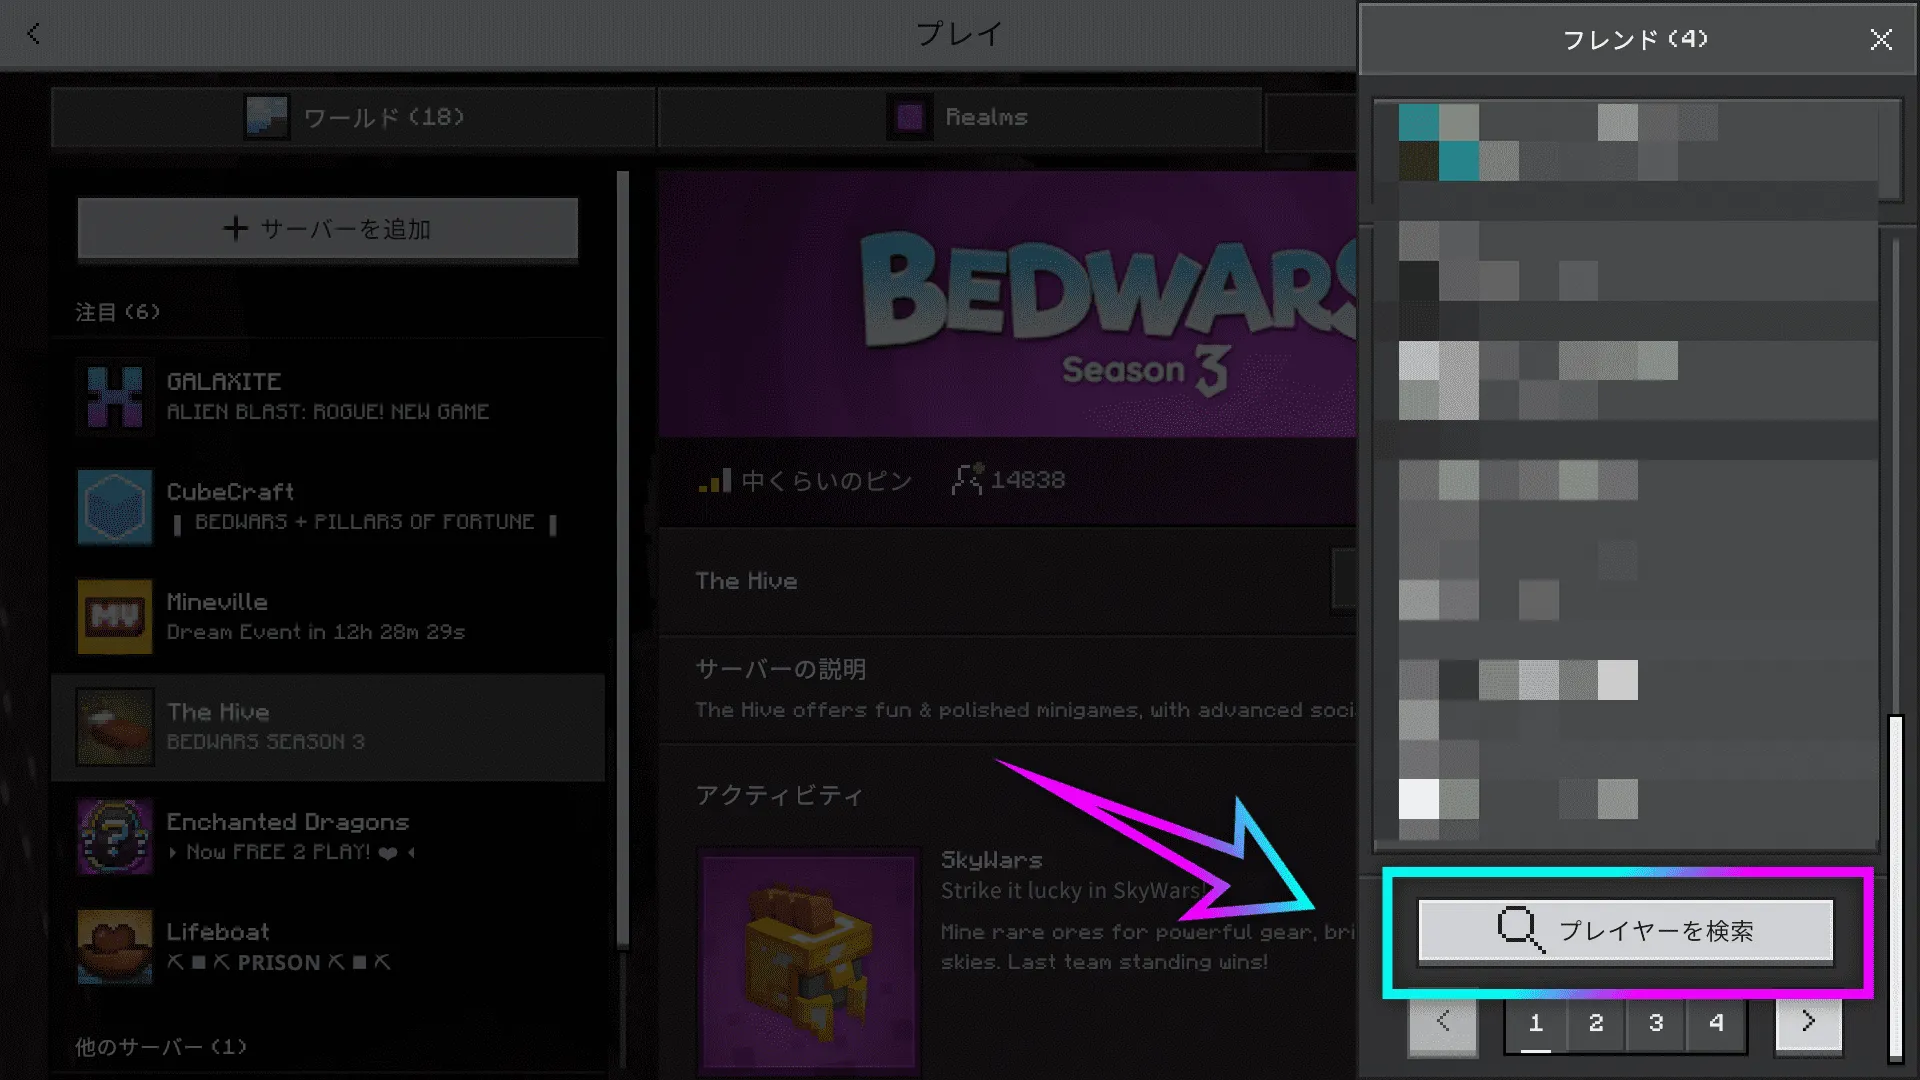
Task: Click the world icon in ワールド tab
Action: [x=267, y=117]
